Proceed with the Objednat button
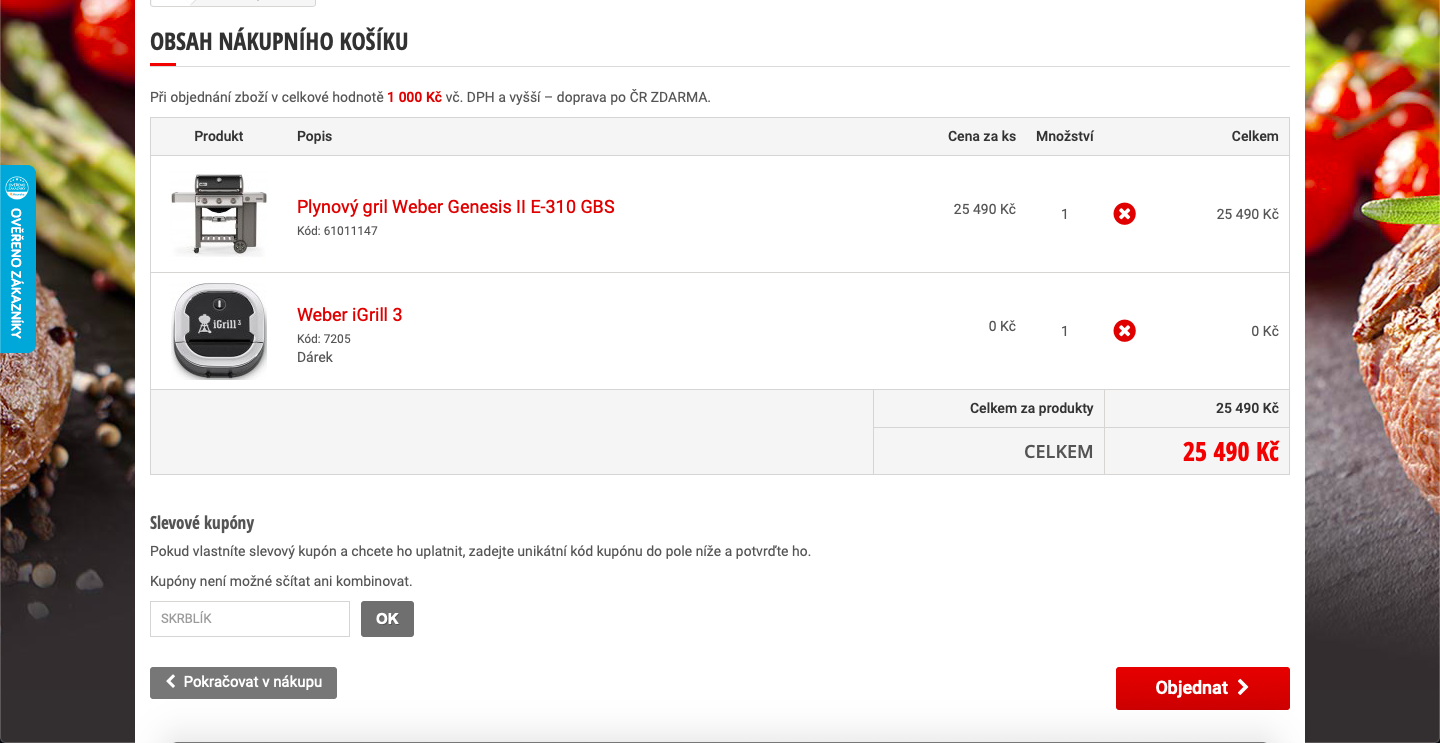The height and width of the screenshot is (743, 1440). 1203,688
